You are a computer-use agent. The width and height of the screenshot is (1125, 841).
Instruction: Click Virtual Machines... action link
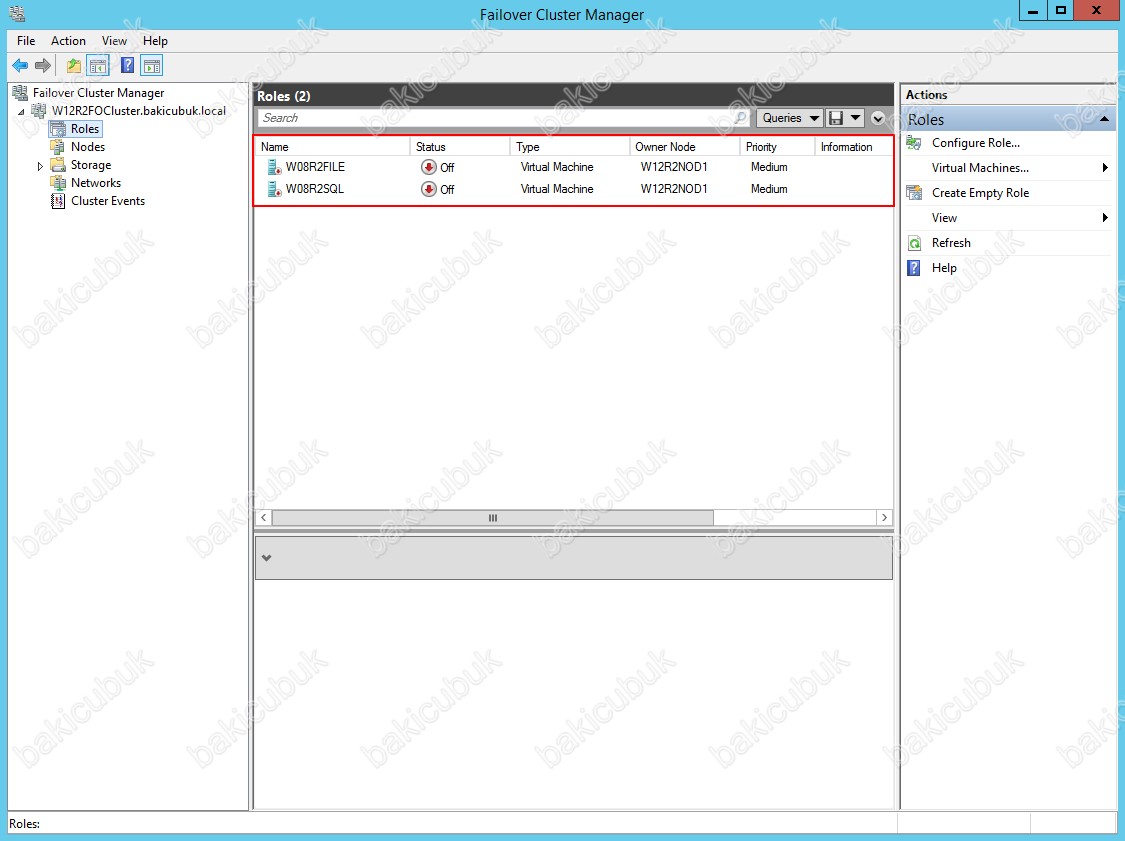[x=980, y=167]
